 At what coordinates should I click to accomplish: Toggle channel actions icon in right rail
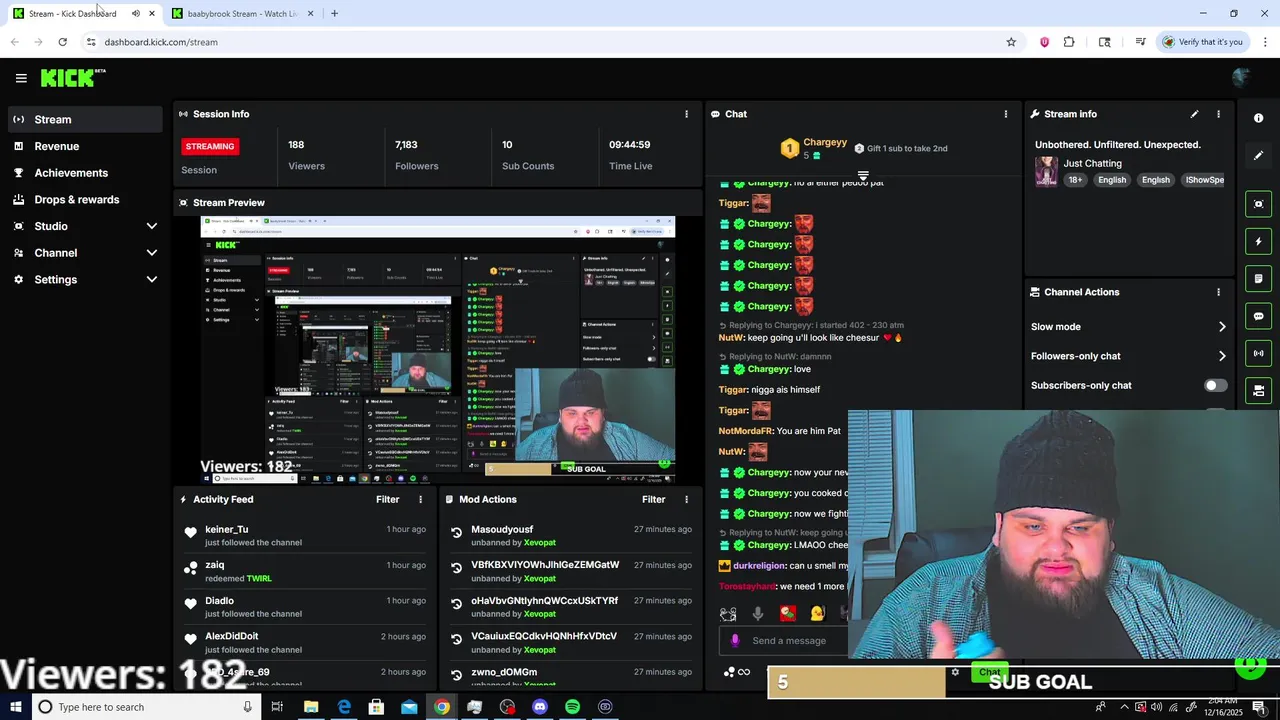tap(1259, 390)
